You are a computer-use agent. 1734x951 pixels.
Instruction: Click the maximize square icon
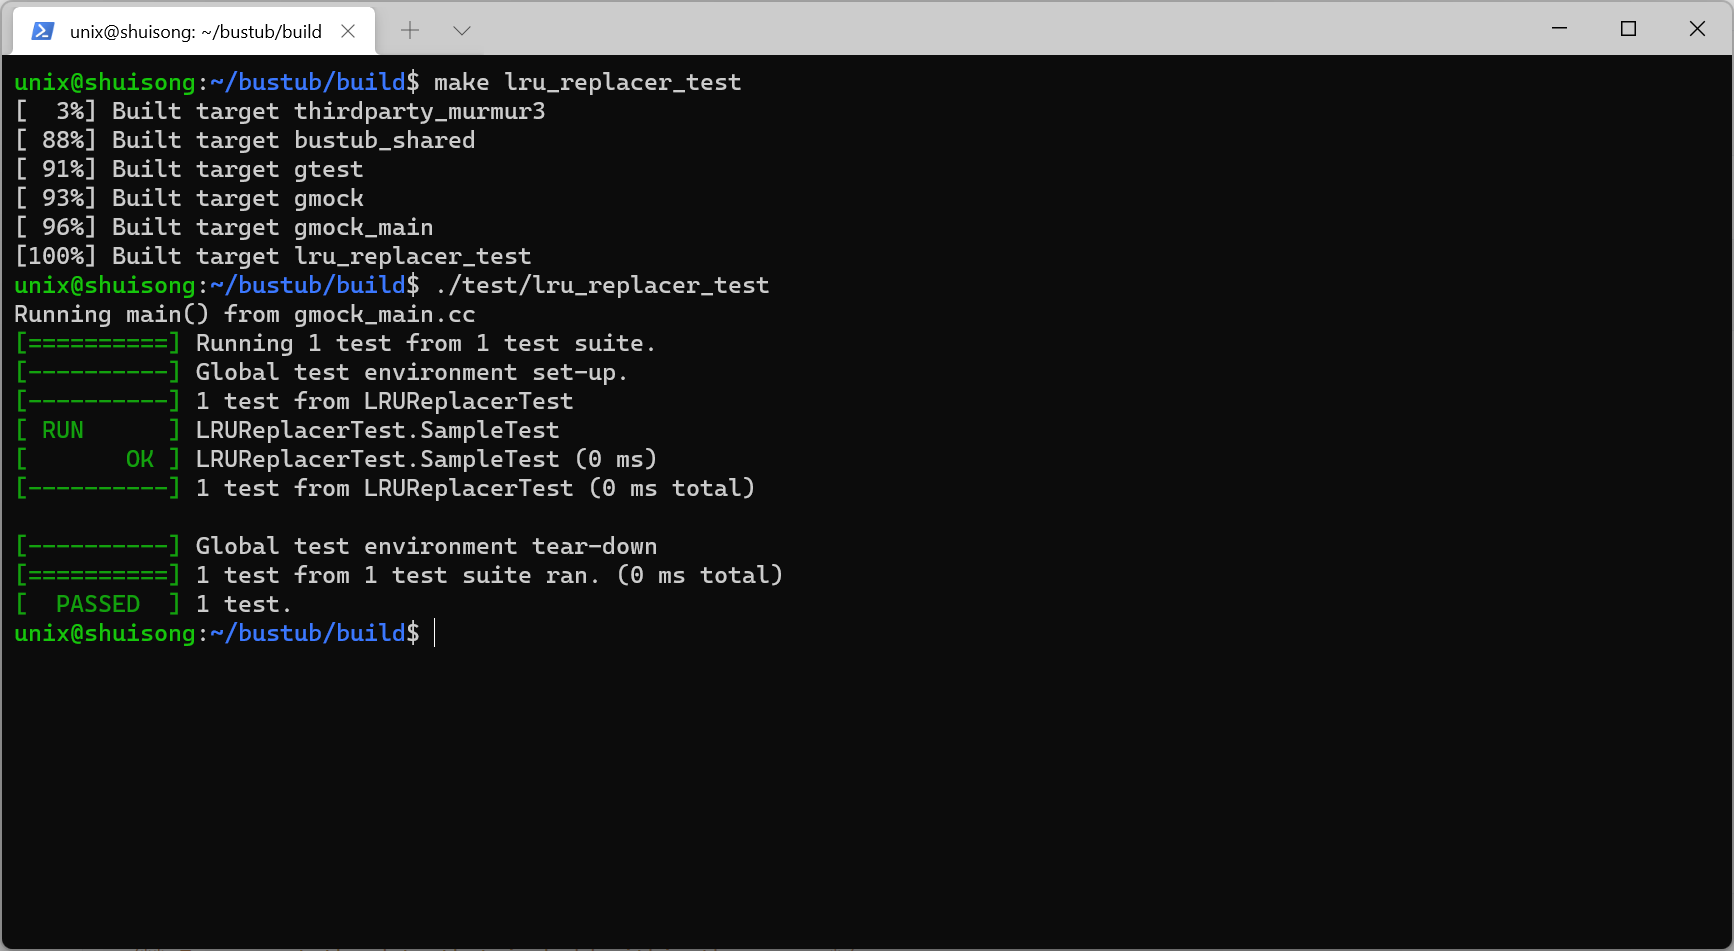[x=1628, y=28]
